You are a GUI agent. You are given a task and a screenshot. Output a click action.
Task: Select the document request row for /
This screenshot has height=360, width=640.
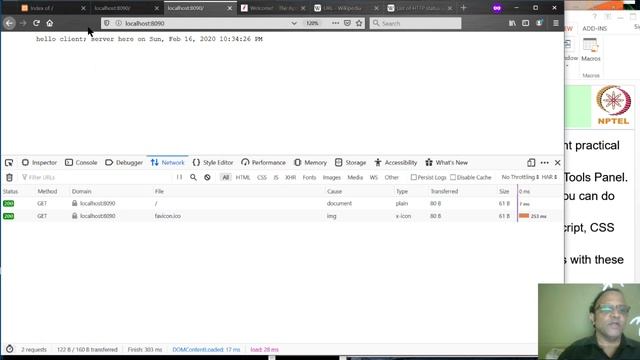click(x=282, y=203)
